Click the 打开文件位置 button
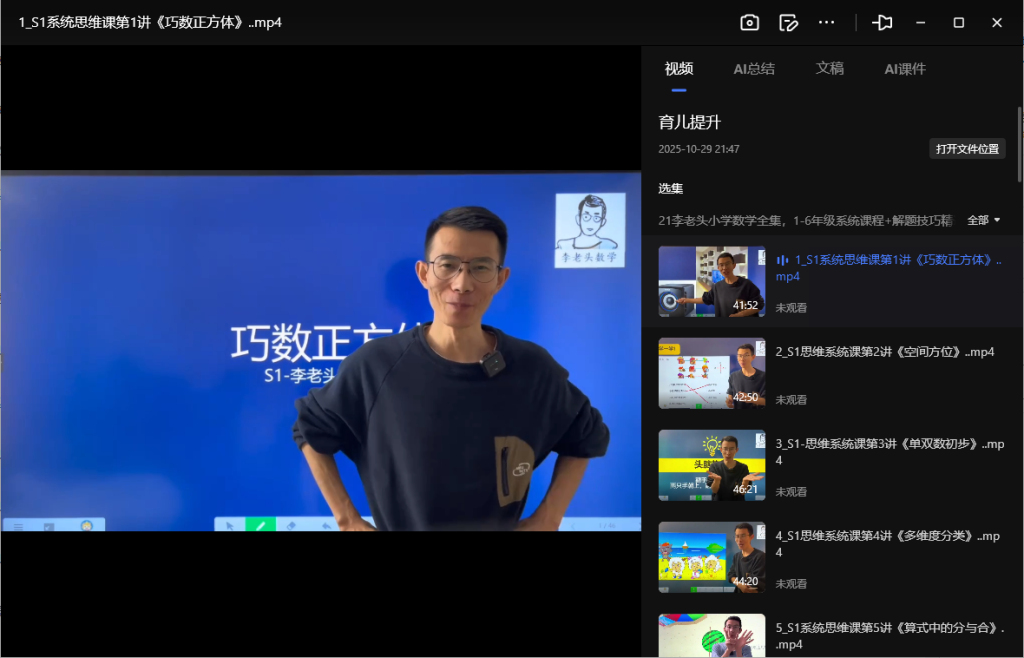 966,148
